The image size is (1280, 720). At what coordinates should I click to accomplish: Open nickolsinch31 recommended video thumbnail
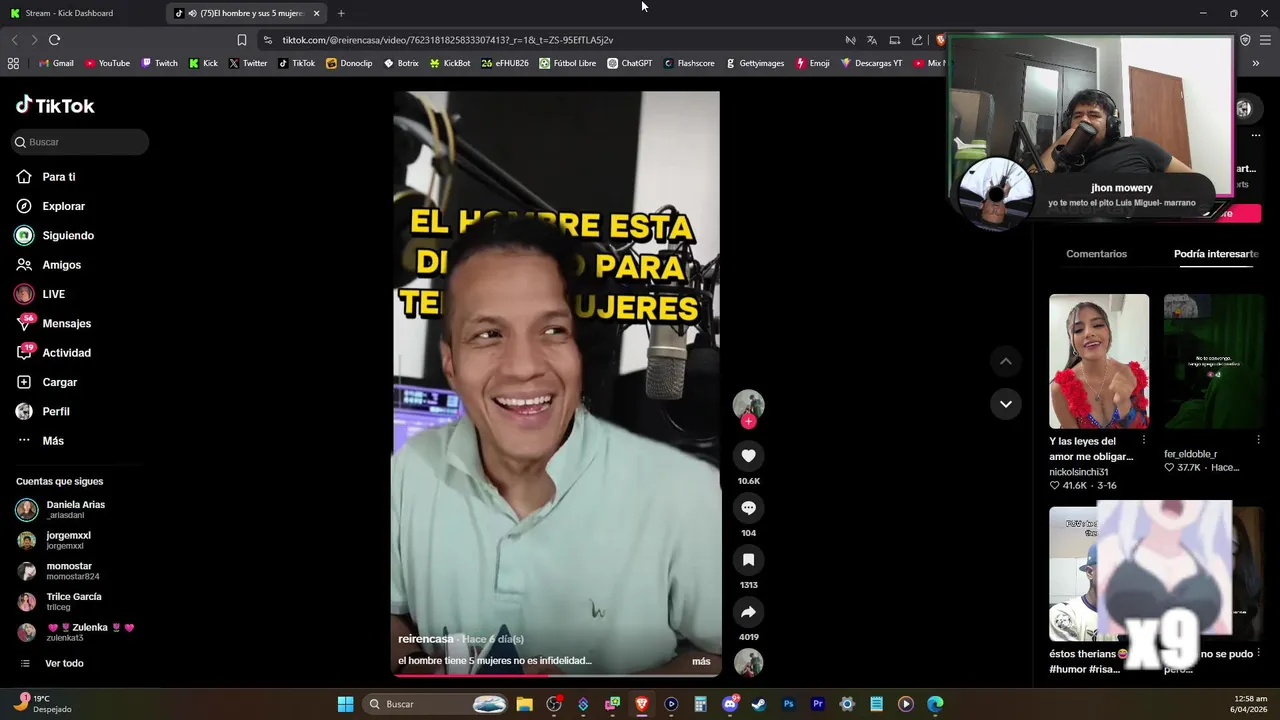click(1099, 361)
